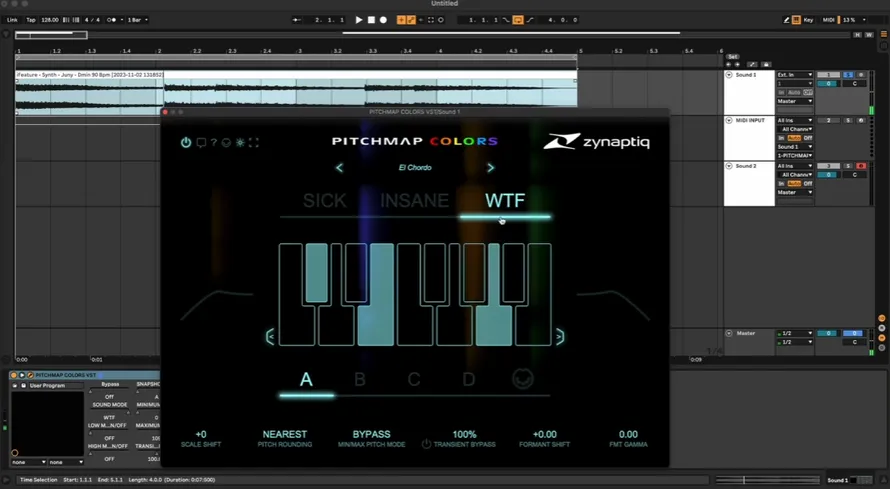
Task: Set Sound 1 monitor to Off
Action: pyautogui.click(x=807, y=92)
